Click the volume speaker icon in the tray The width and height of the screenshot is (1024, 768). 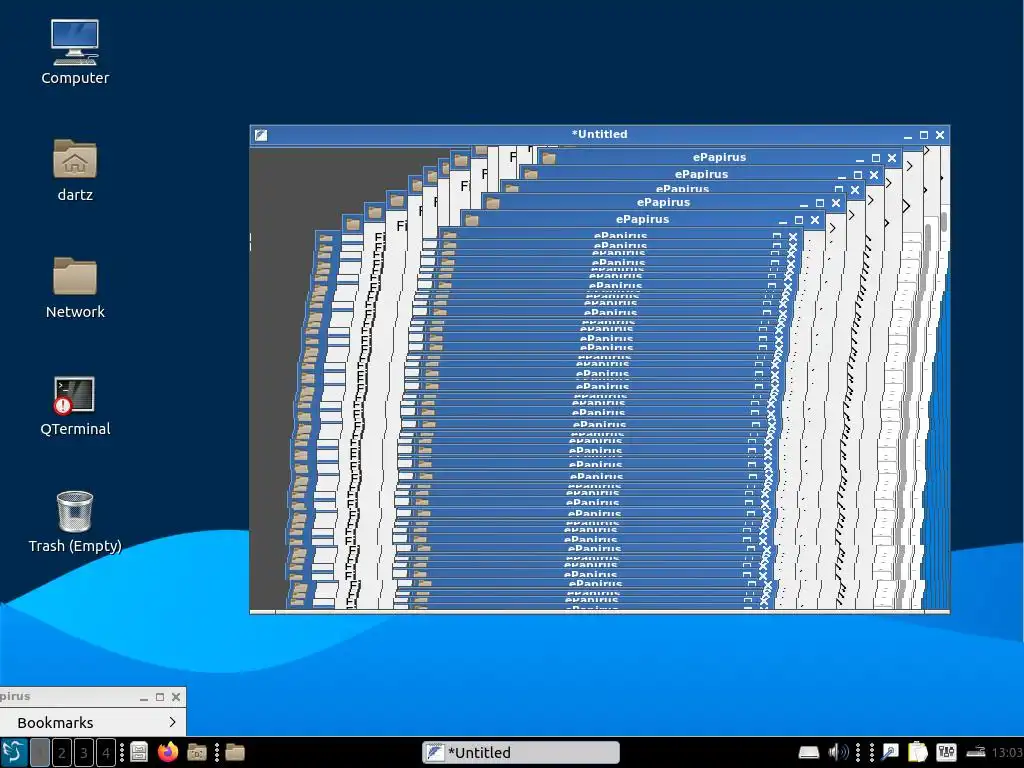(839, 752)
